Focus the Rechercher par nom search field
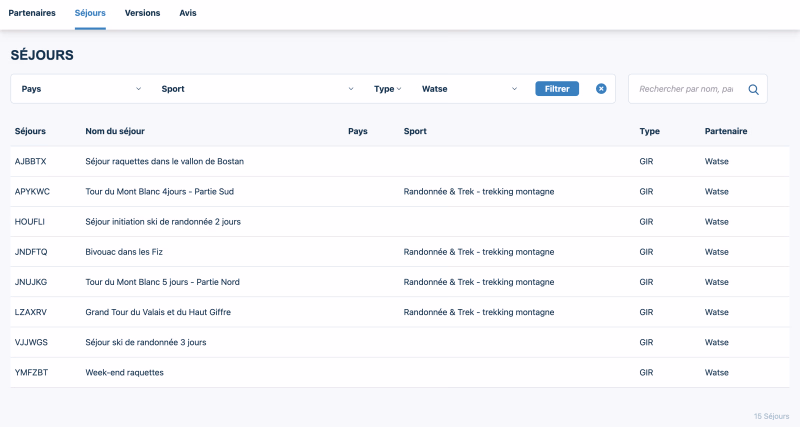Screen dimensions: 800x427 click(686, 89)
